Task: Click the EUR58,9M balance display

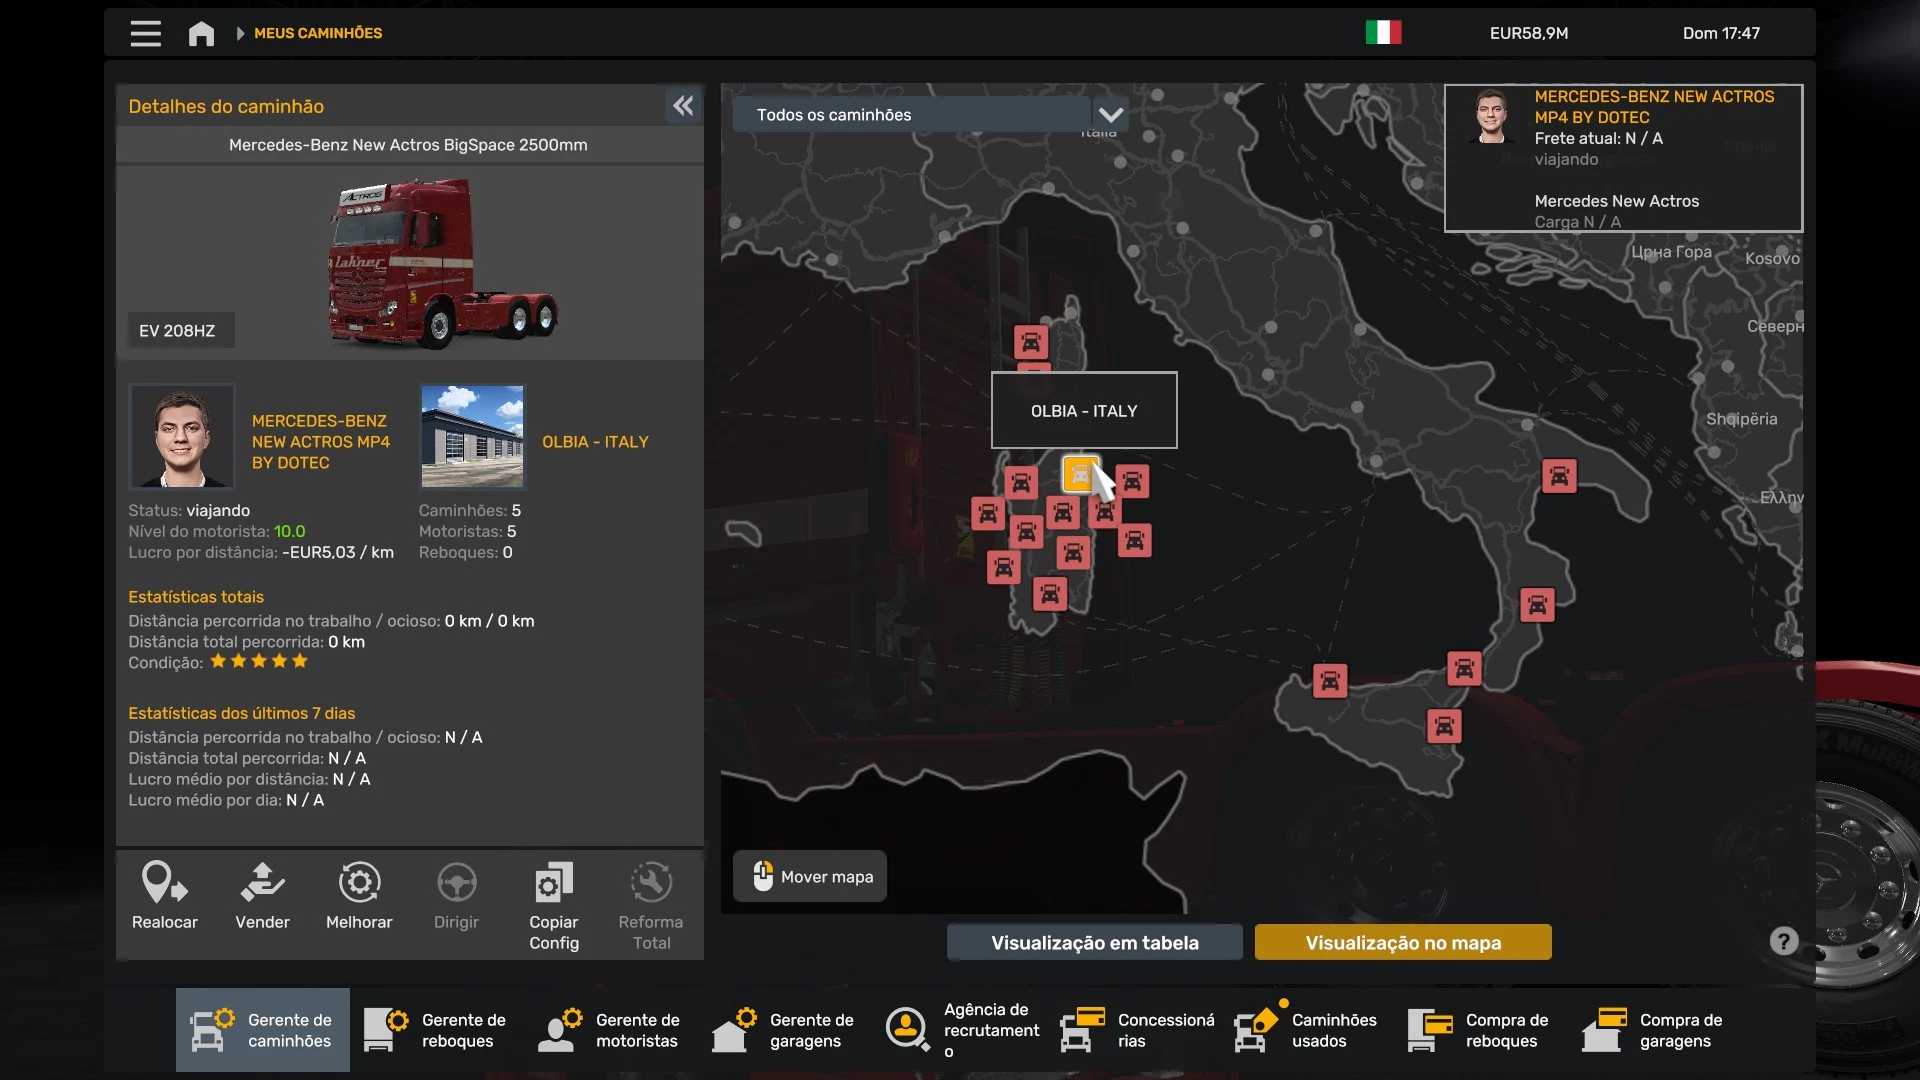Action: [x=1529, y=33]
